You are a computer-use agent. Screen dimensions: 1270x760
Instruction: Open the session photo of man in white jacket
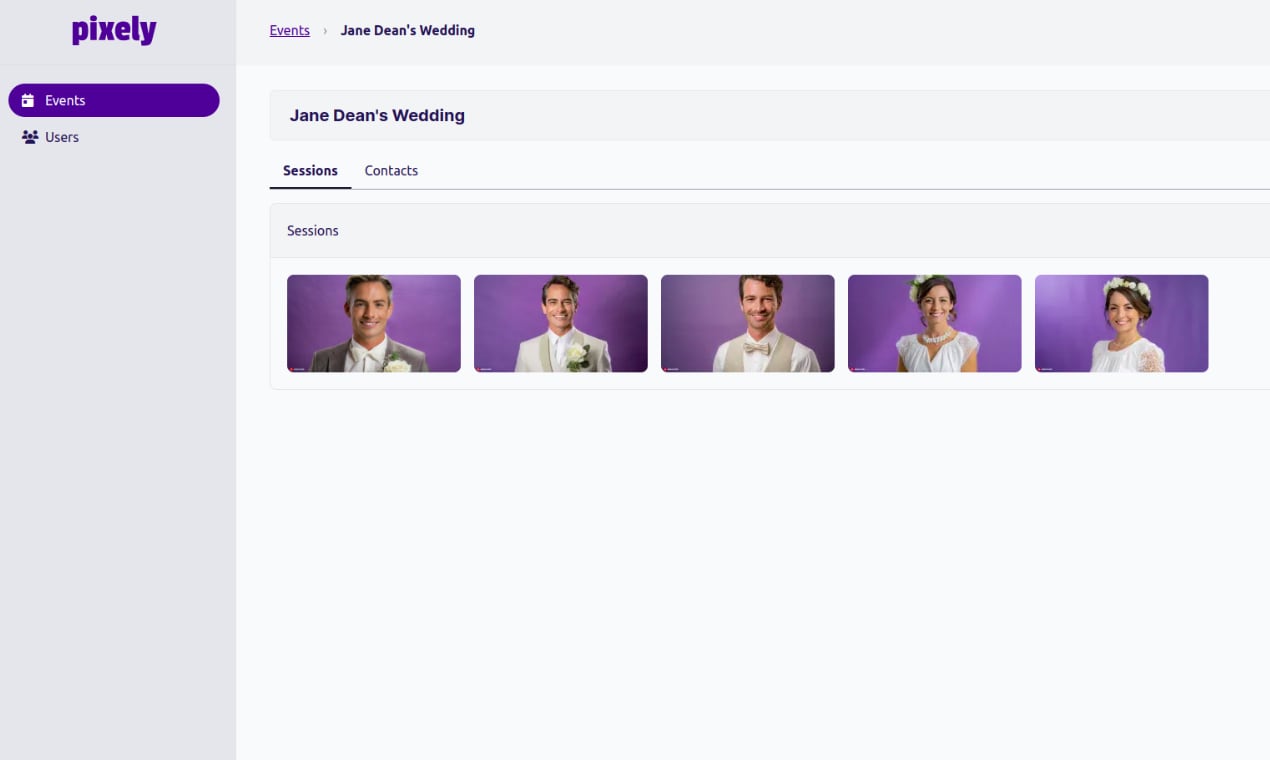[x=561, y=324]
